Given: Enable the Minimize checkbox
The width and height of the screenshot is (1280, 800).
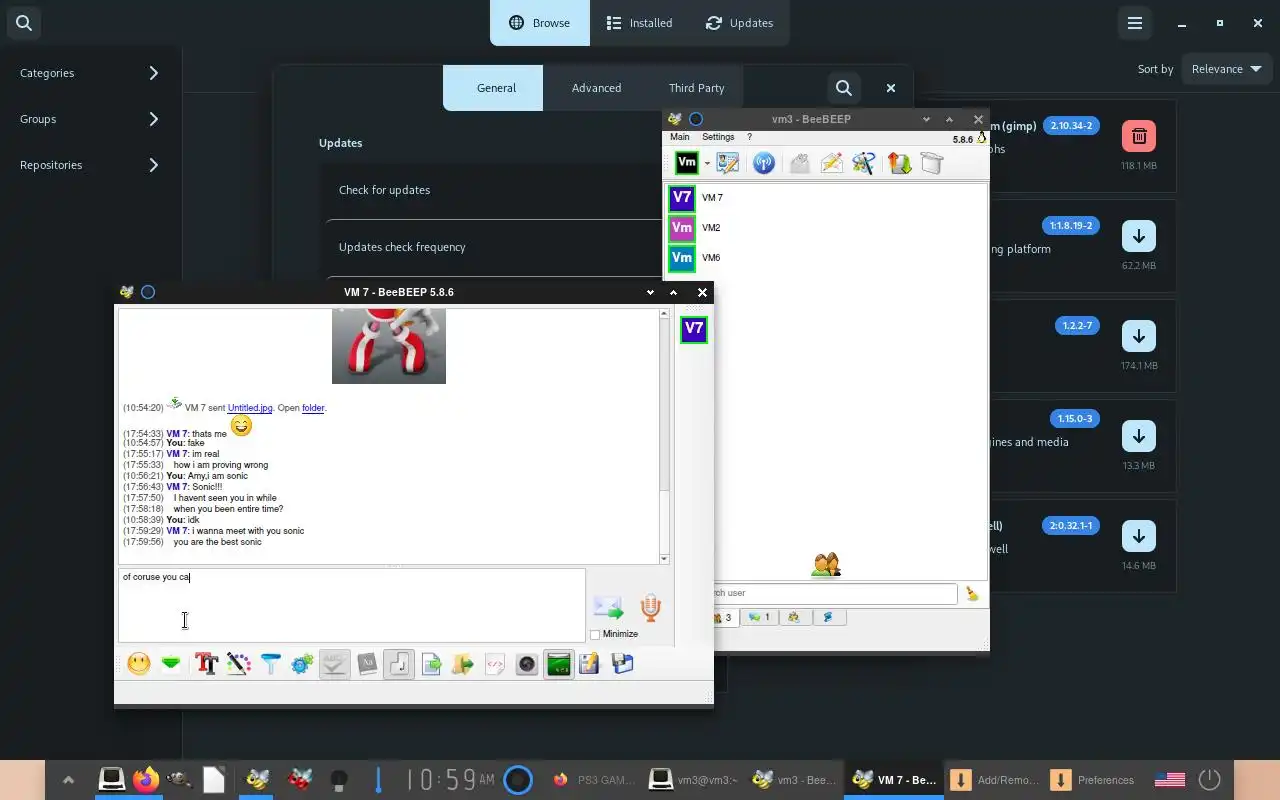Looking at the screenshot, I should pyautogui.click(x=595, y=634).
